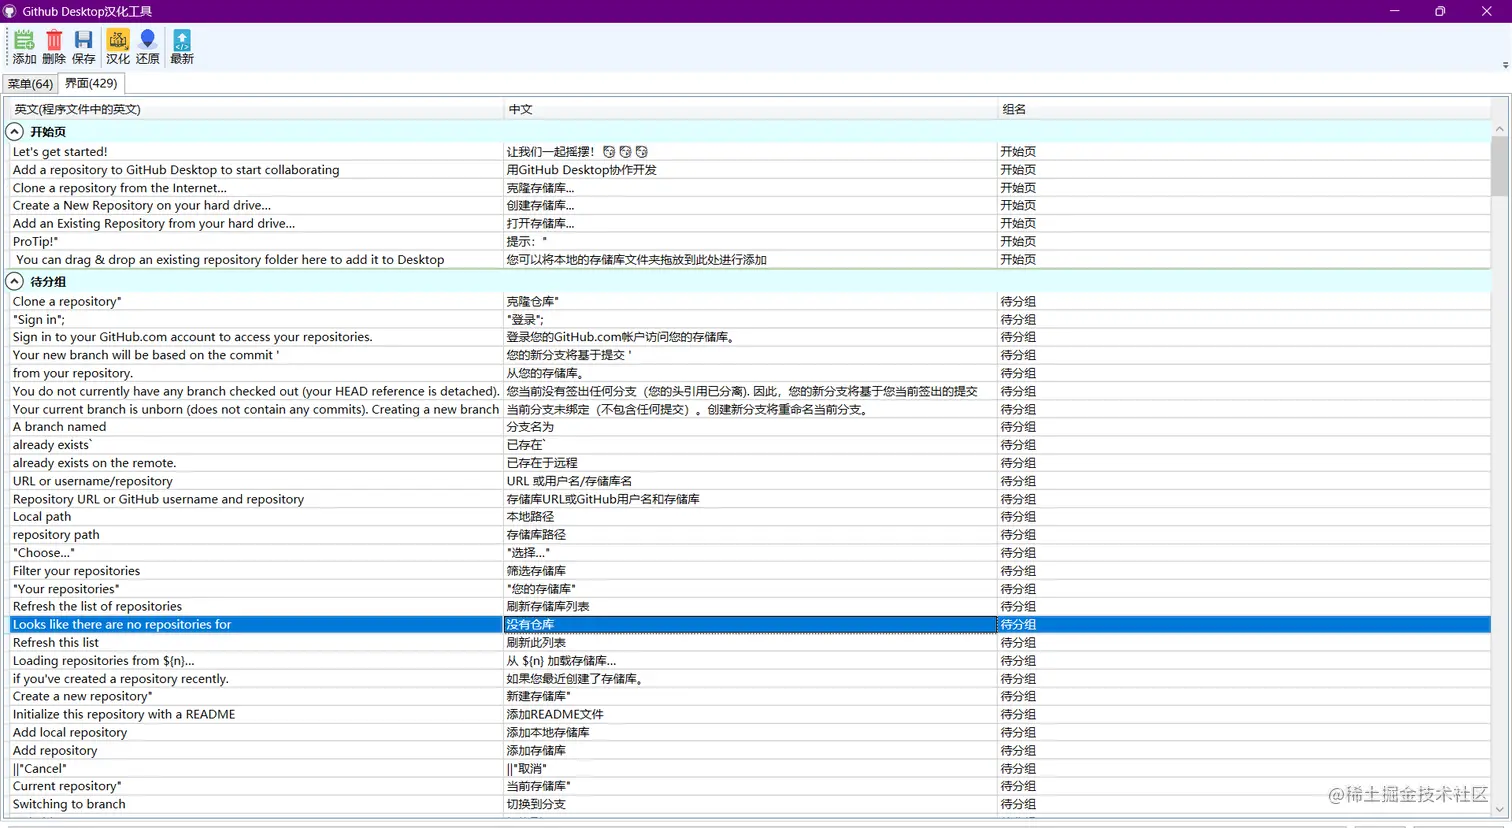Screen dimensions: 1512x828
Task: Select "Repository URL or GitHub username" row
Action: click(750, 499)
